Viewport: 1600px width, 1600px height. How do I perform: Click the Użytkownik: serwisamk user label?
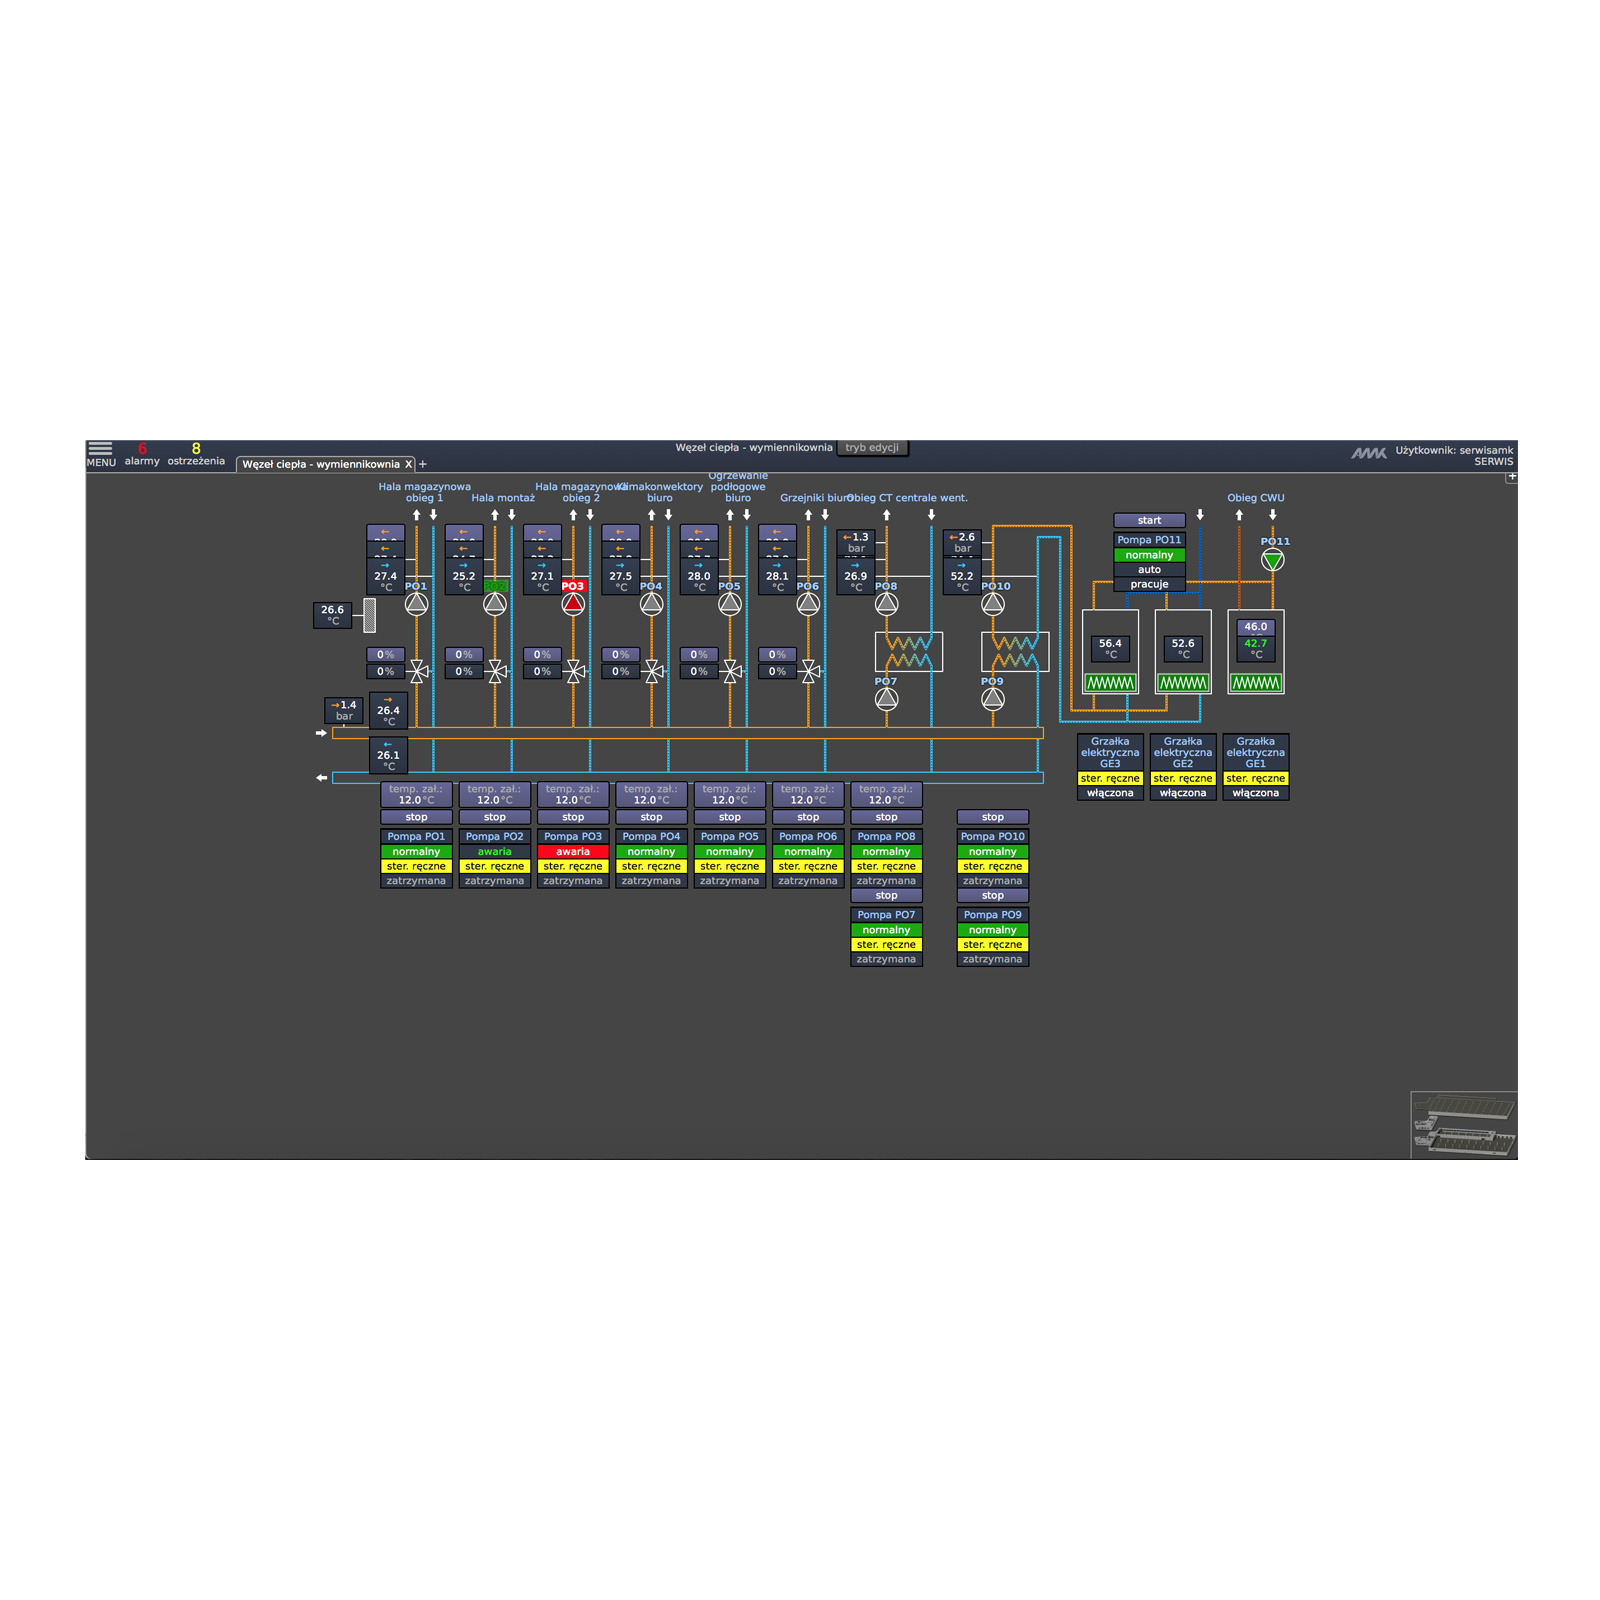pyautogui.click(x=1454, y=450)
